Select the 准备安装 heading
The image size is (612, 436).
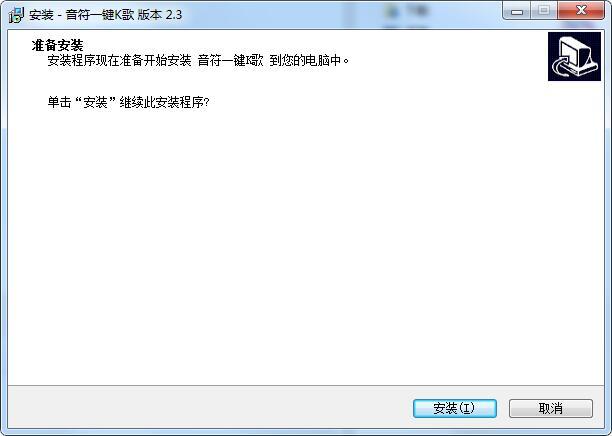coord(57,46)
